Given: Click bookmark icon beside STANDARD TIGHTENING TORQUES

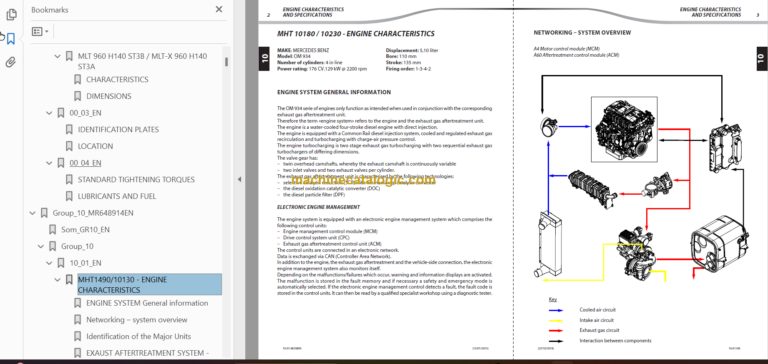Looking at the screenshot, I should pyautogui.click(x=69, y=179).
